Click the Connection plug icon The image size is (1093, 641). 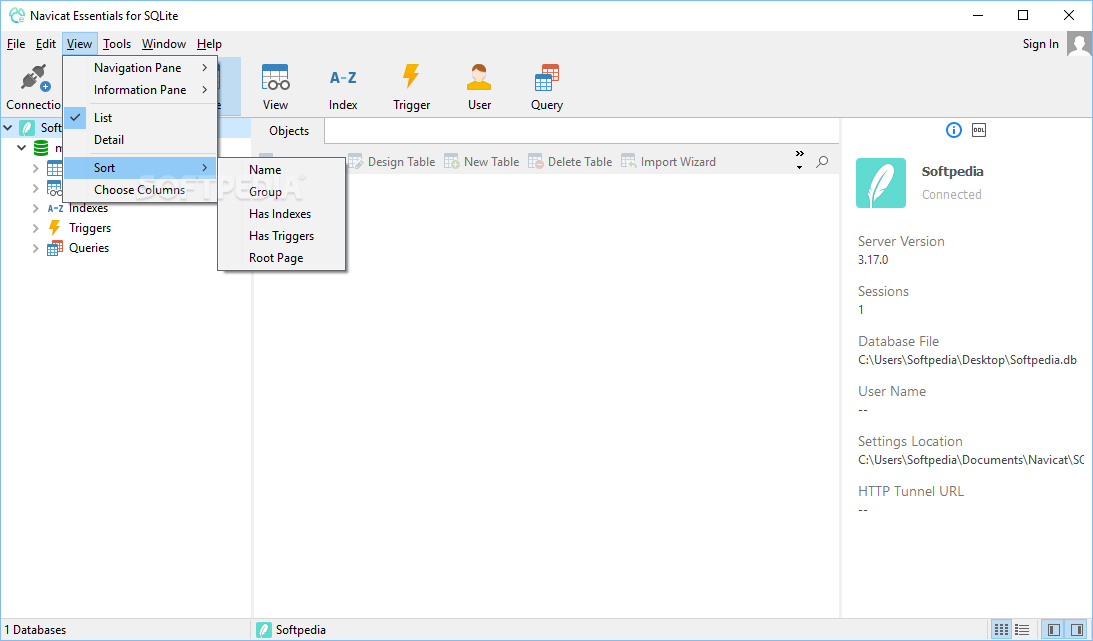(35, 77)
